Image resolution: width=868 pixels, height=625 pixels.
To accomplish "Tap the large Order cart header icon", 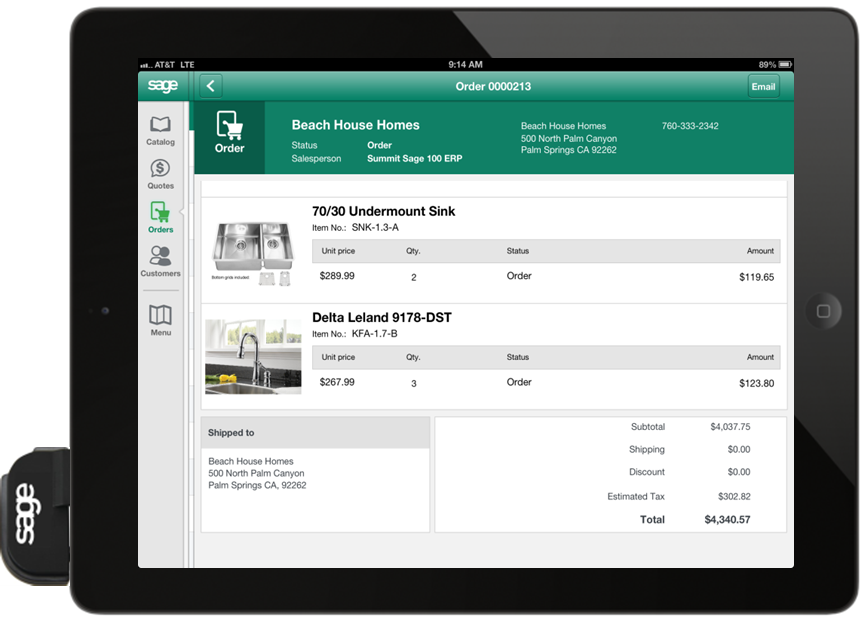I will click(x=229, y=127).
